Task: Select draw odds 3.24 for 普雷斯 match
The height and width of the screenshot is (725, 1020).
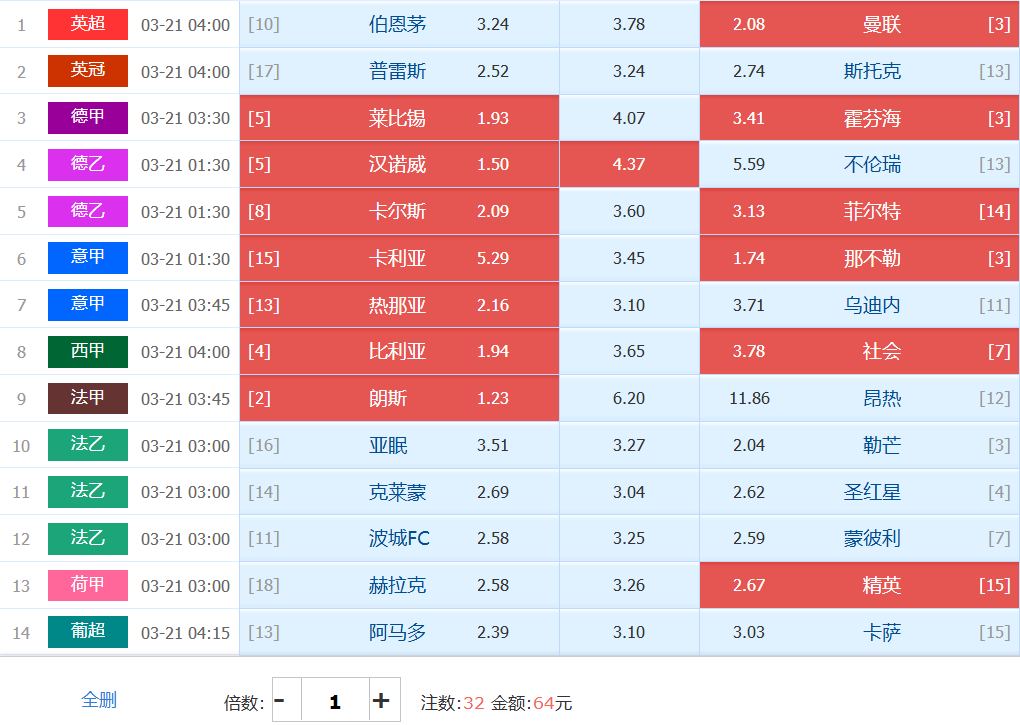Action: (x=629, y=71)
